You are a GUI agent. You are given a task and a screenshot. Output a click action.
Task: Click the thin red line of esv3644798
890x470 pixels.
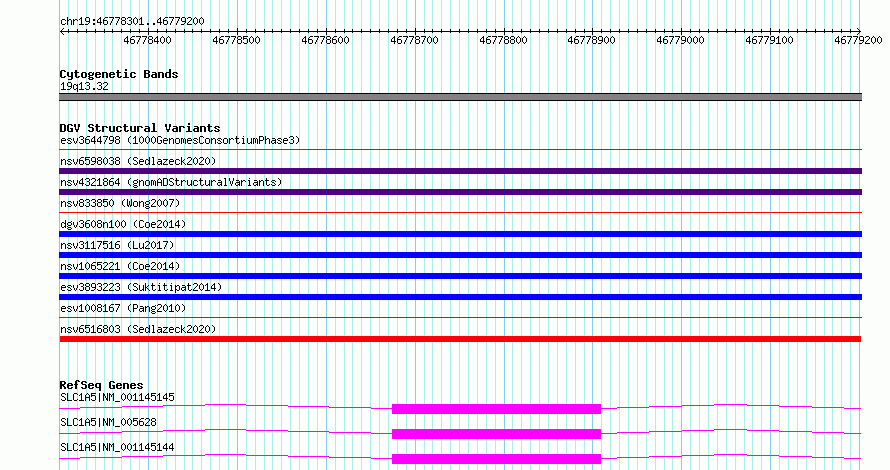point(460,150)
